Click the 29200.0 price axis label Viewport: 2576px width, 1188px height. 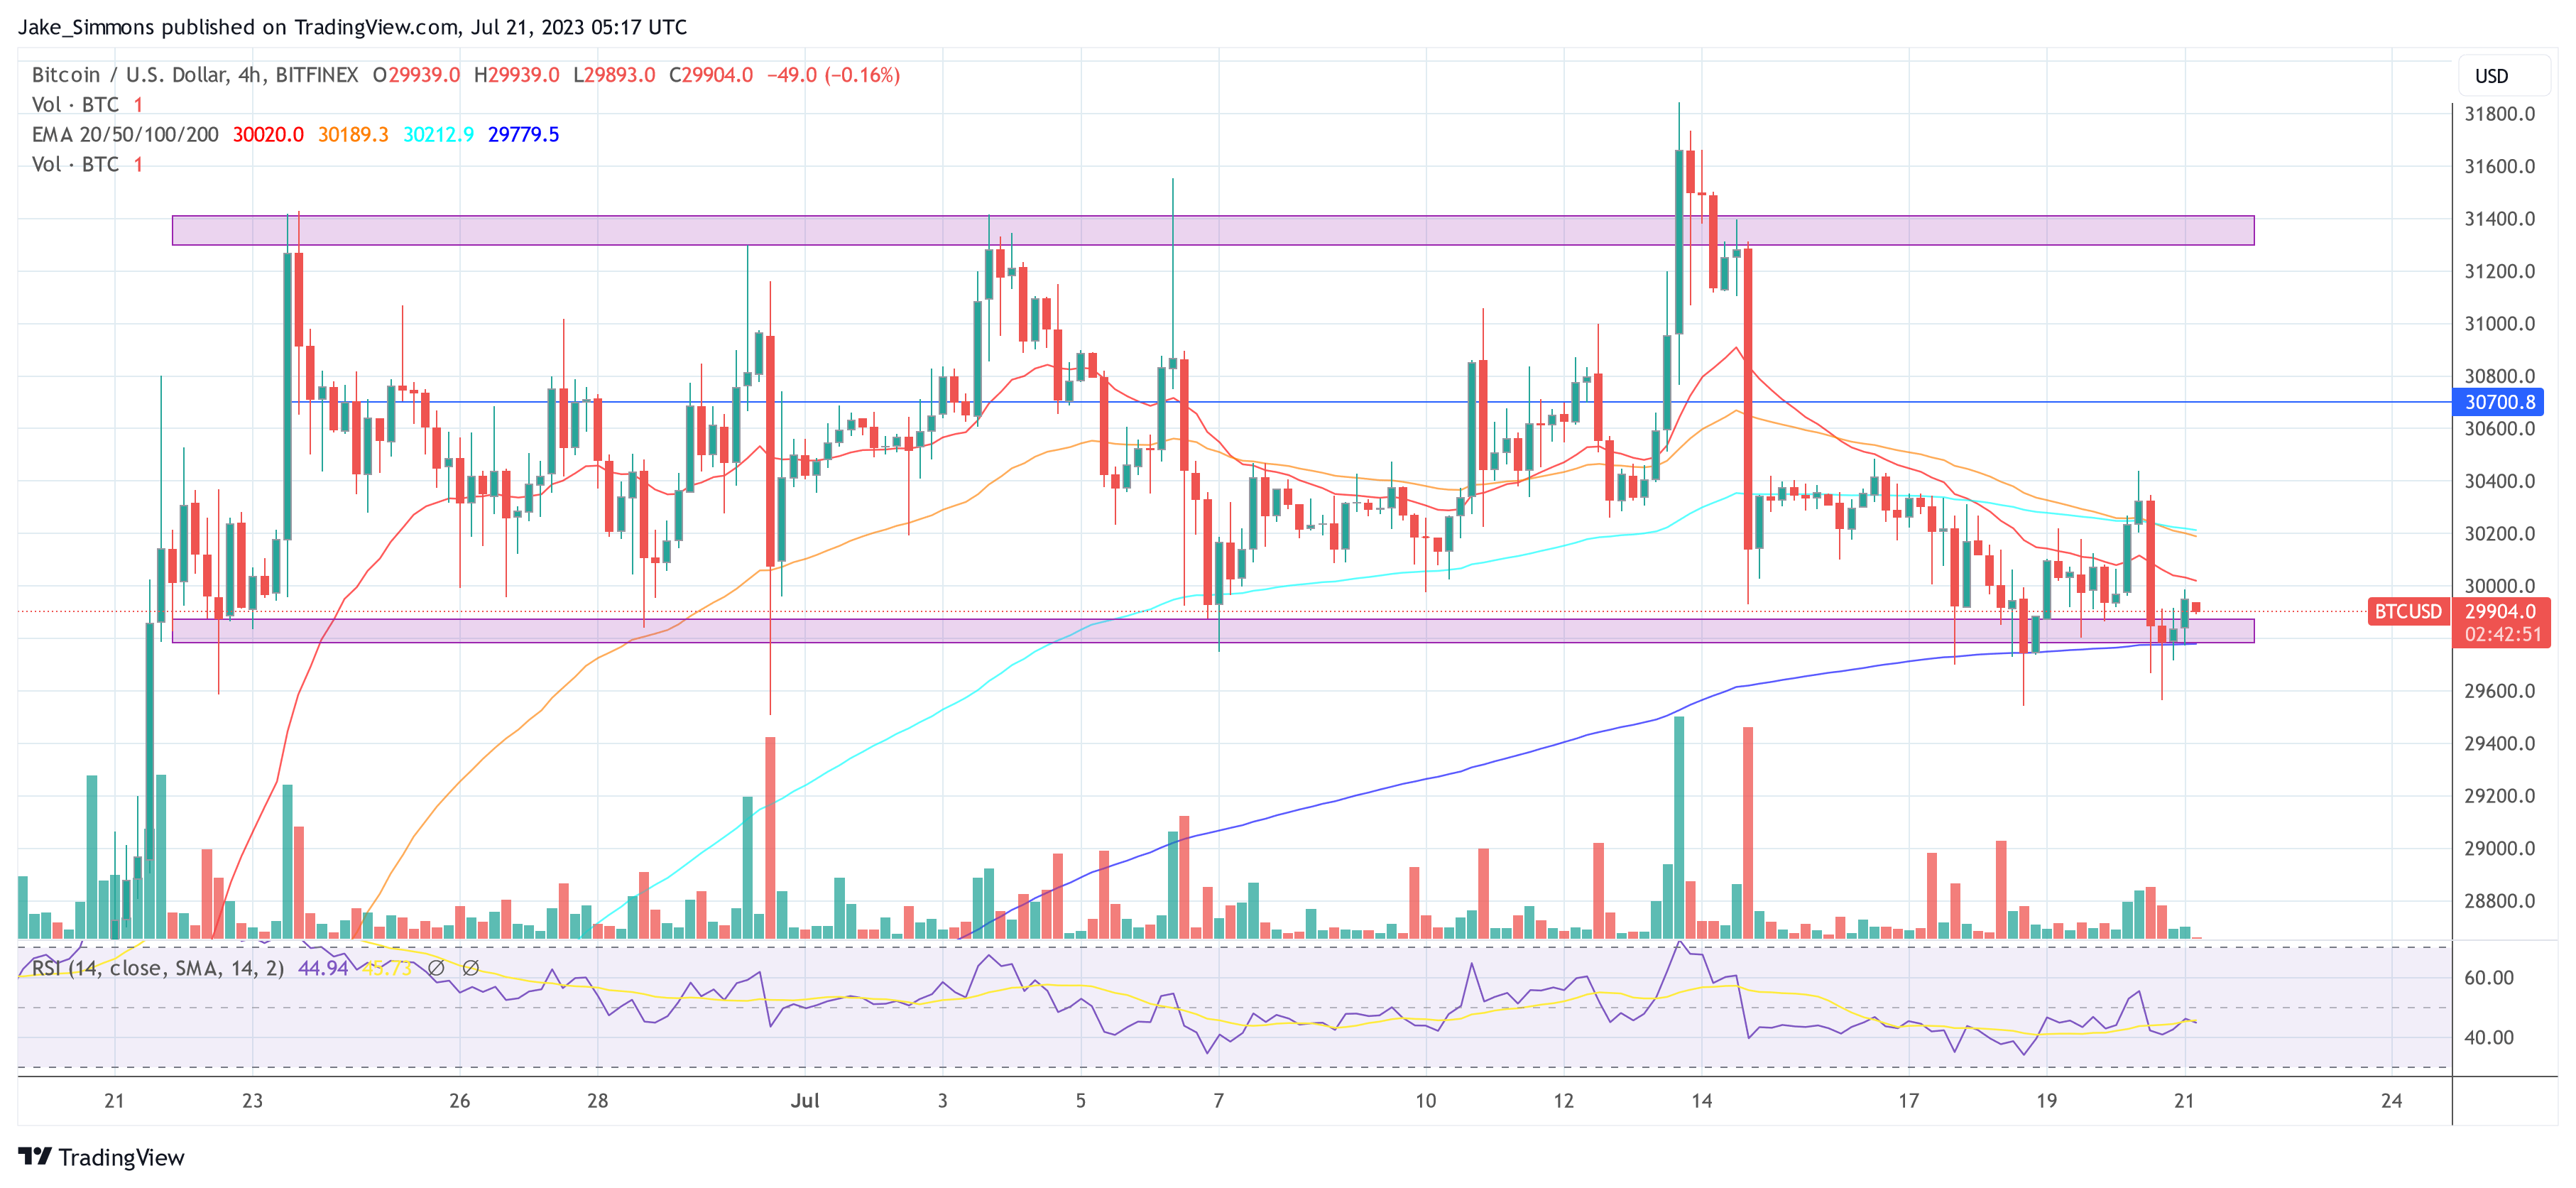pos(2499,796)
